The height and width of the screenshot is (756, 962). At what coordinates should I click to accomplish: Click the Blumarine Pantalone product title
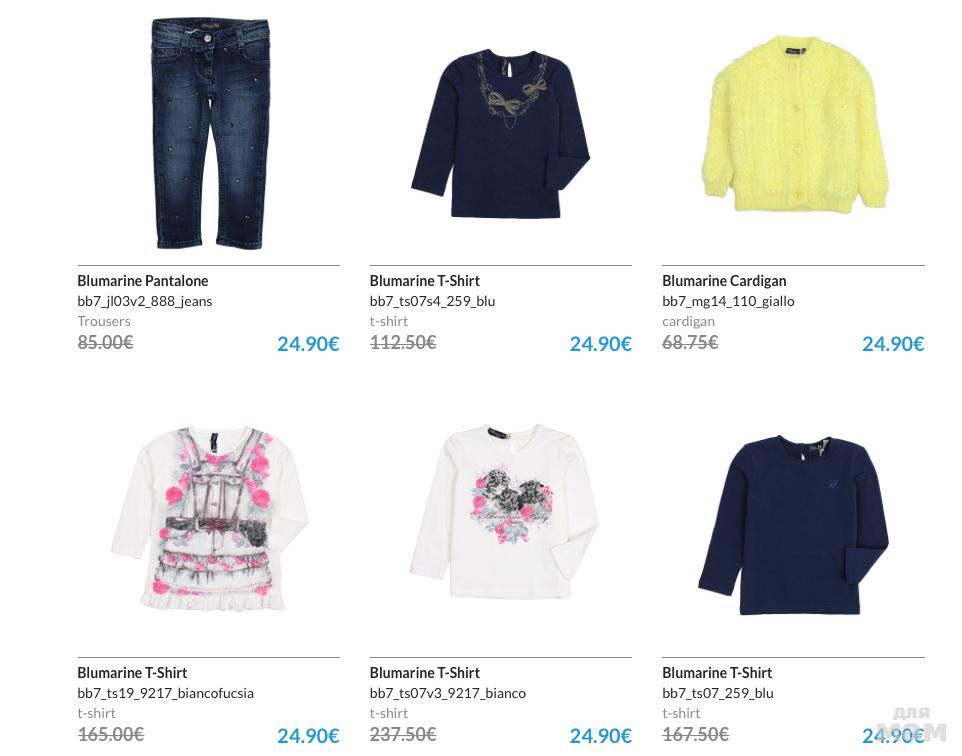pyautogui.click(x=142, y=281)
